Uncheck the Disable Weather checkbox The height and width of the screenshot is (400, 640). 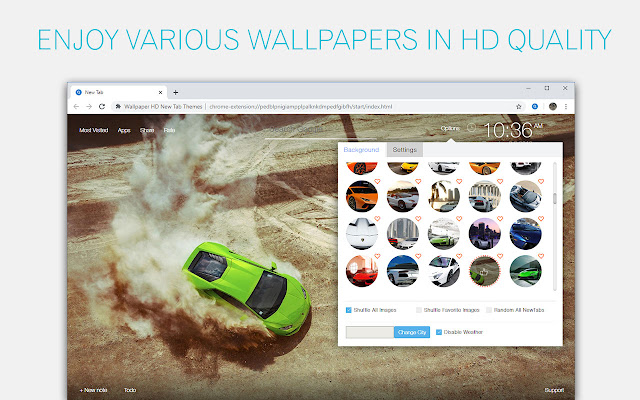pos(439,332)
